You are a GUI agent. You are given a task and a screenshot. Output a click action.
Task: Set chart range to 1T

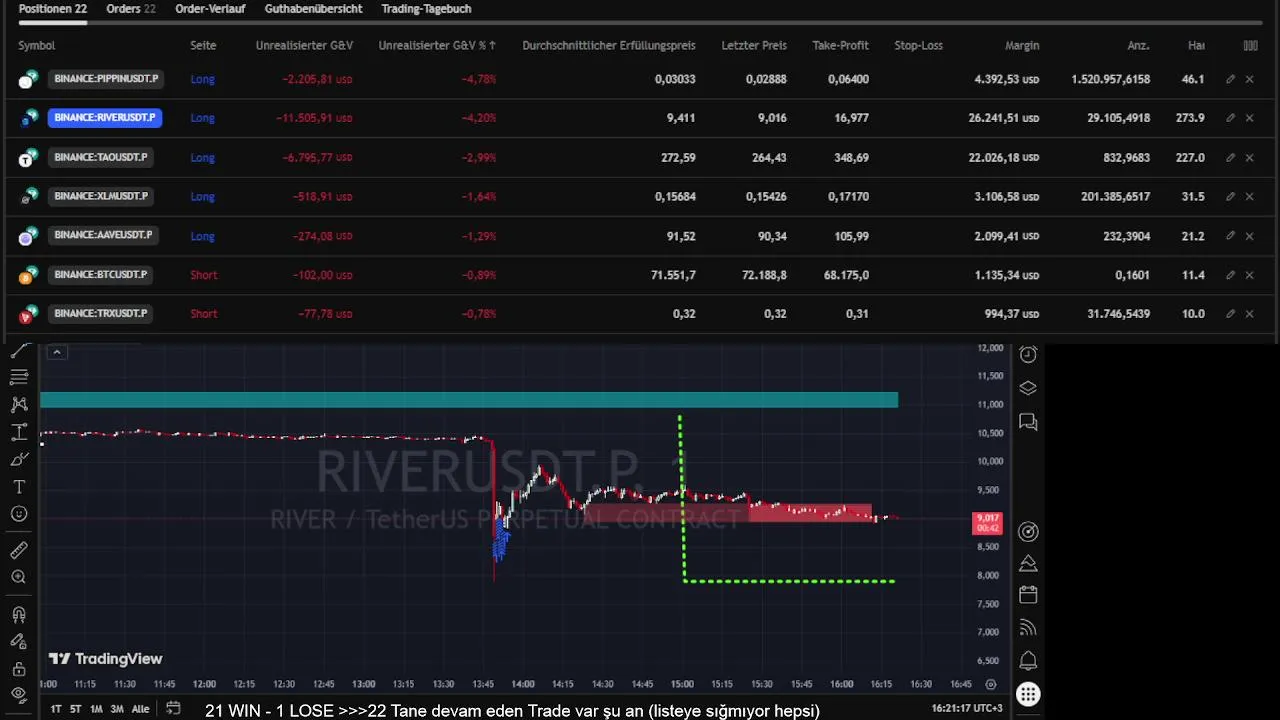pos(56,709)
